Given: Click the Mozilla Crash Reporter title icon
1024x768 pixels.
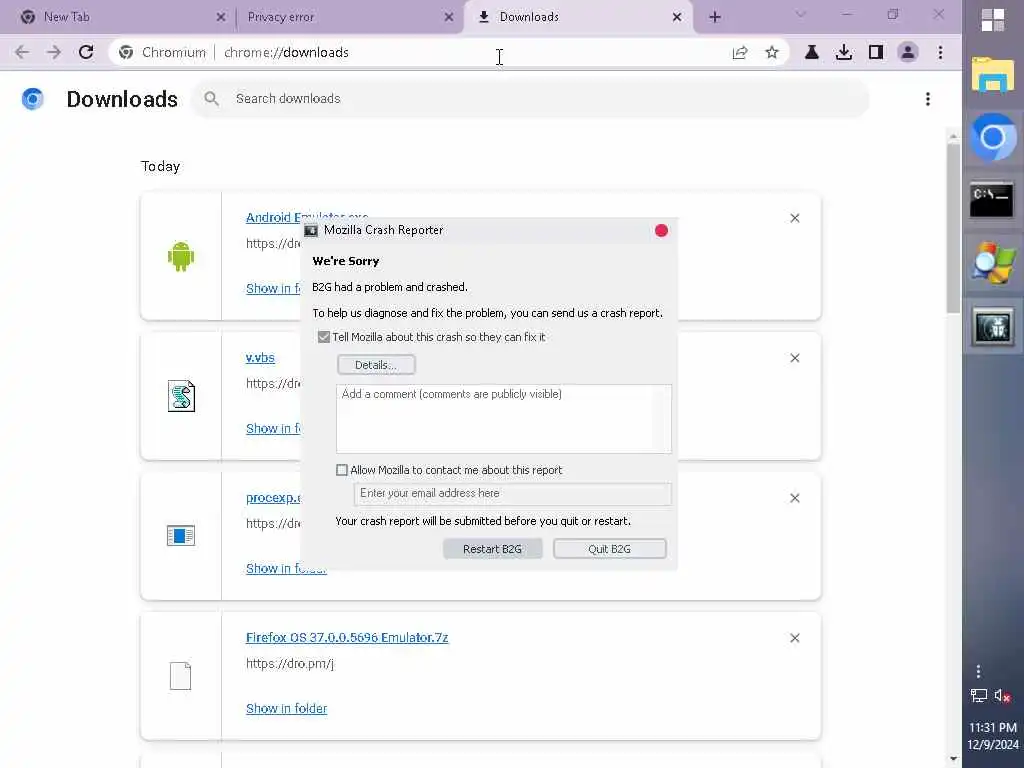Looking at the screenshot, I should [x=312, y=231].
